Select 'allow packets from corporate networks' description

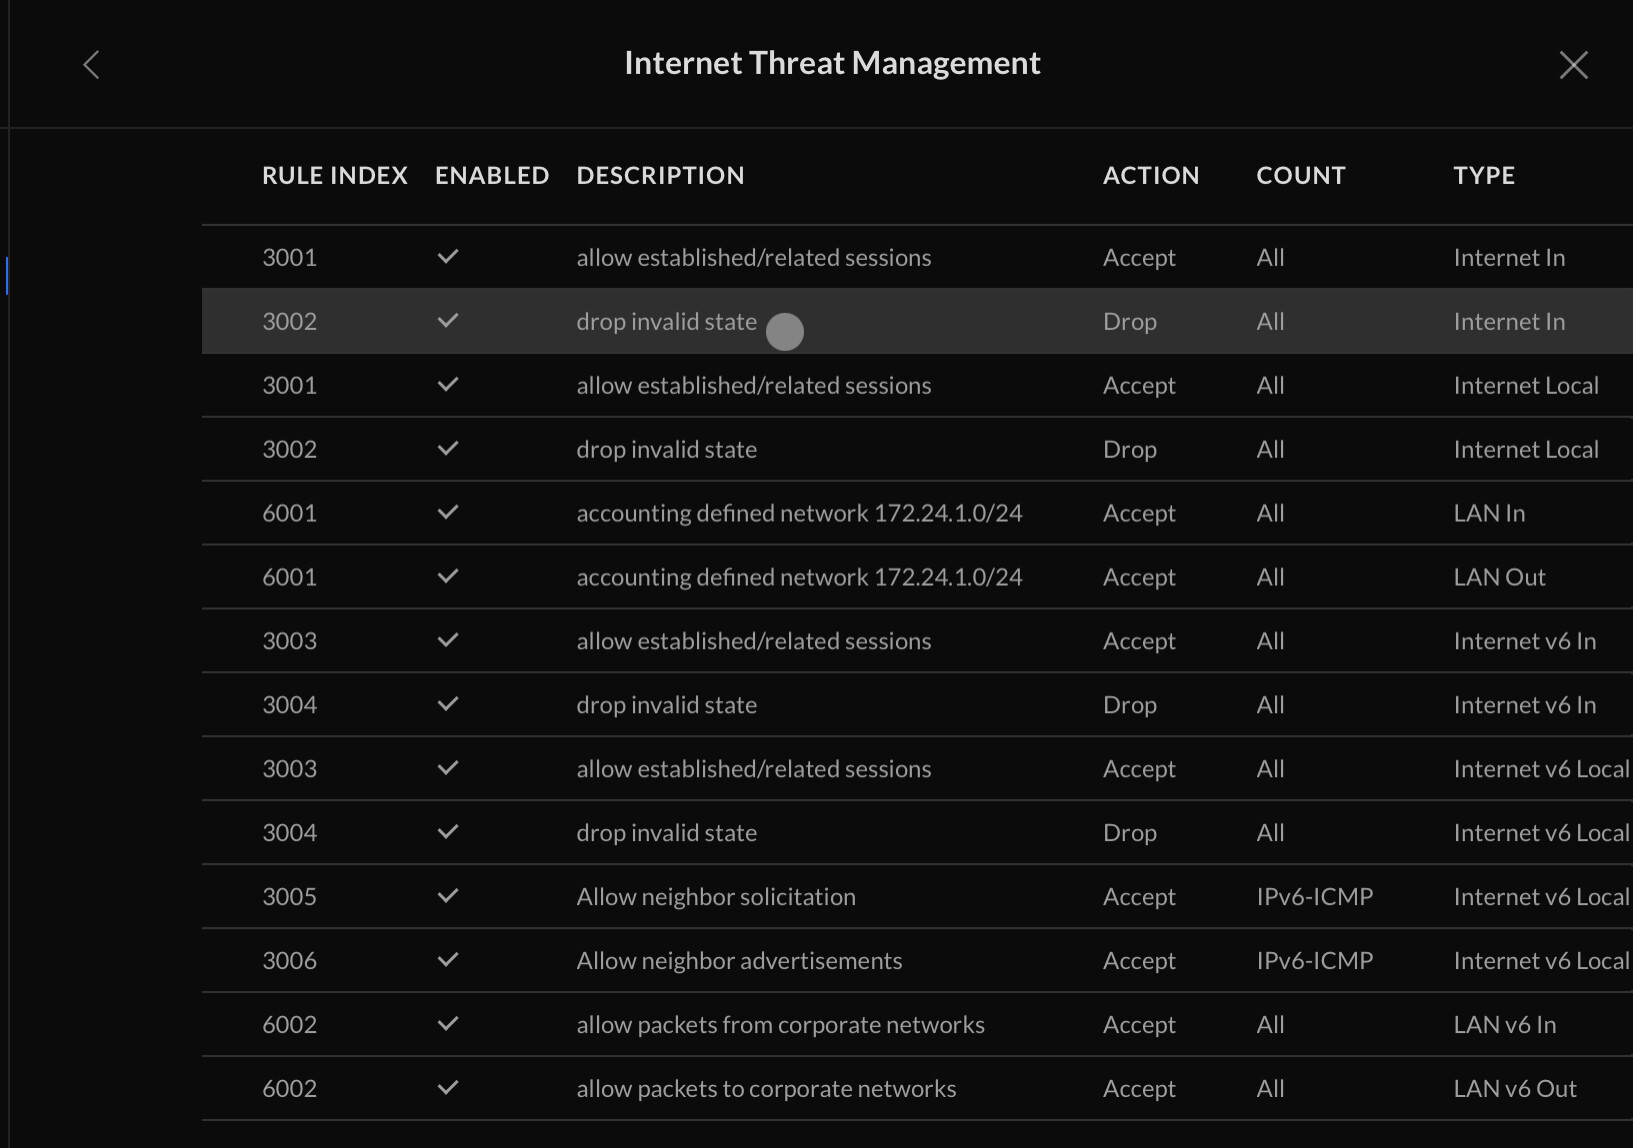click(781, 1024)
